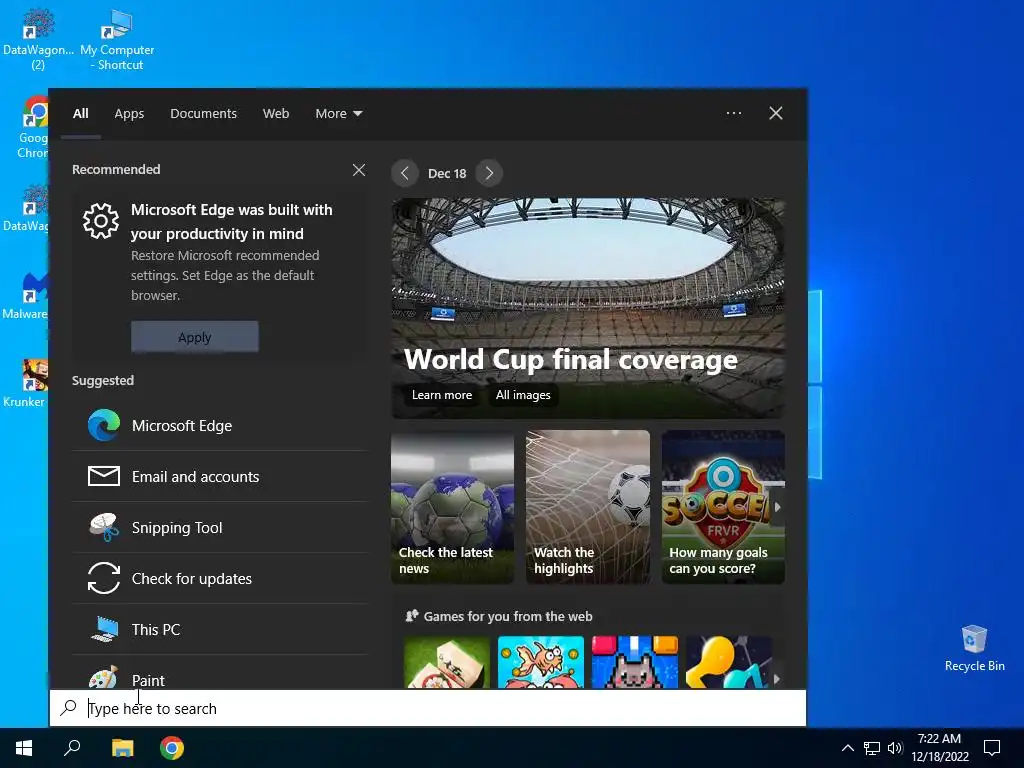This screenshot has width=1024, height=768.
Task: Open Microsoft Edge from suggested list
Action: tap(219, 426)
